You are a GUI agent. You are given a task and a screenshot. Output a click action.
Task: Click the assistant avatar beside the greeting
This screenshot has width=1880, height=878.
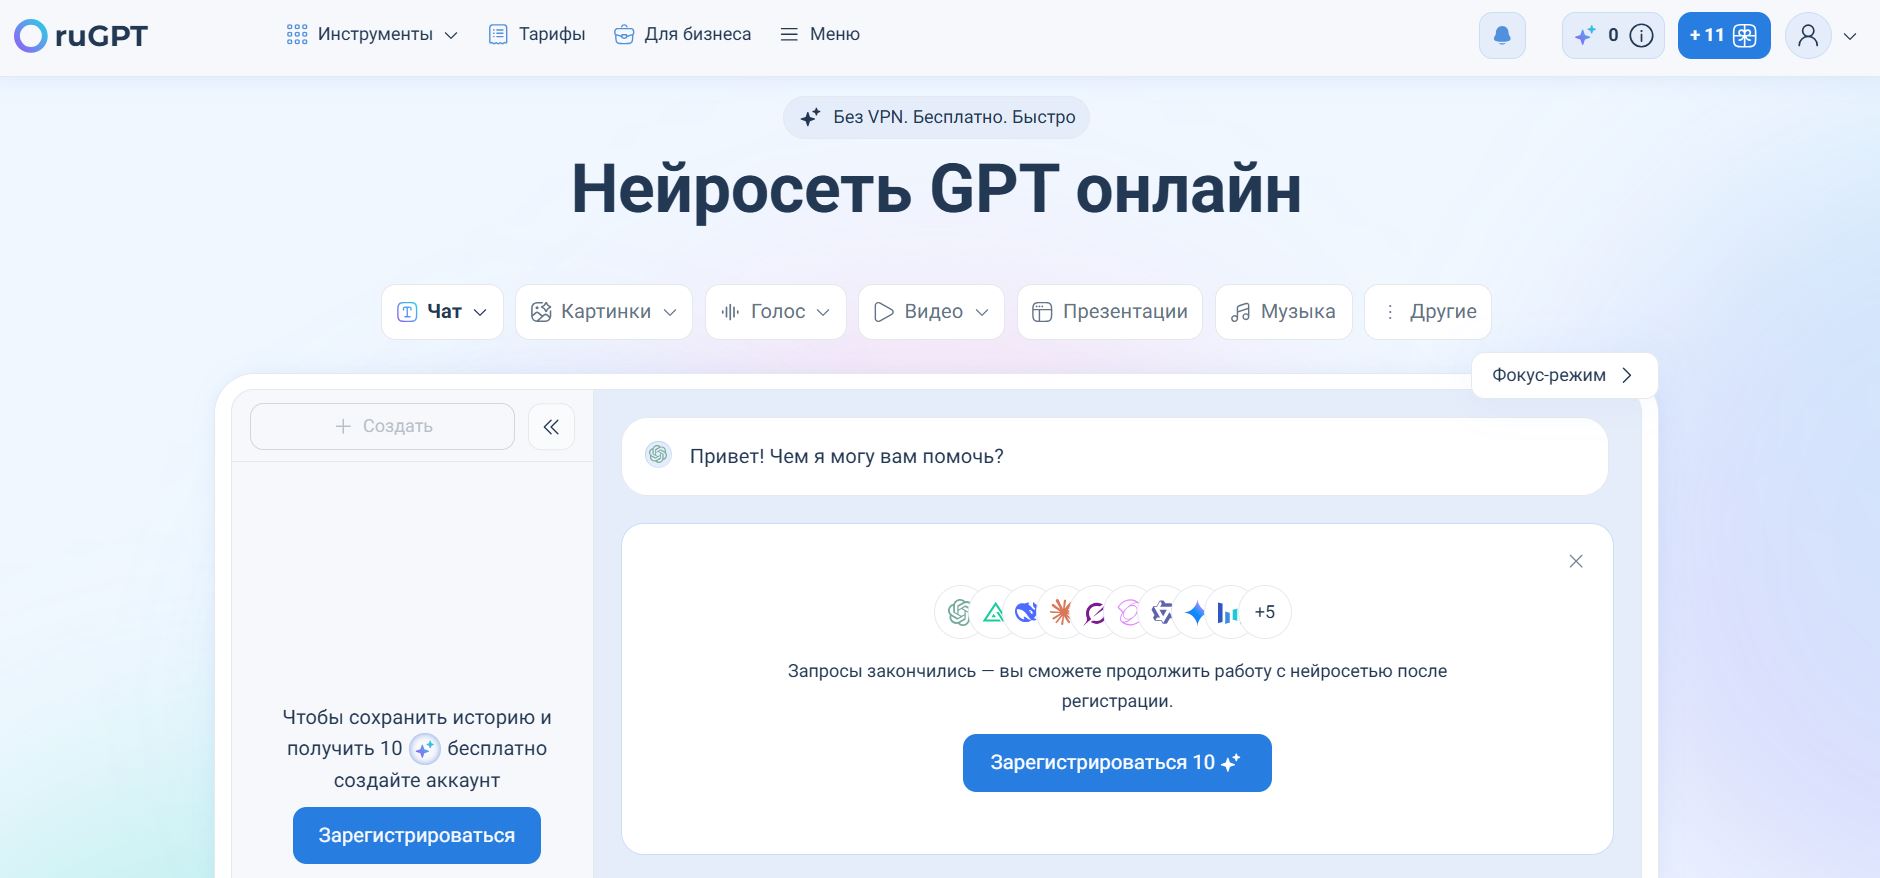658,455
